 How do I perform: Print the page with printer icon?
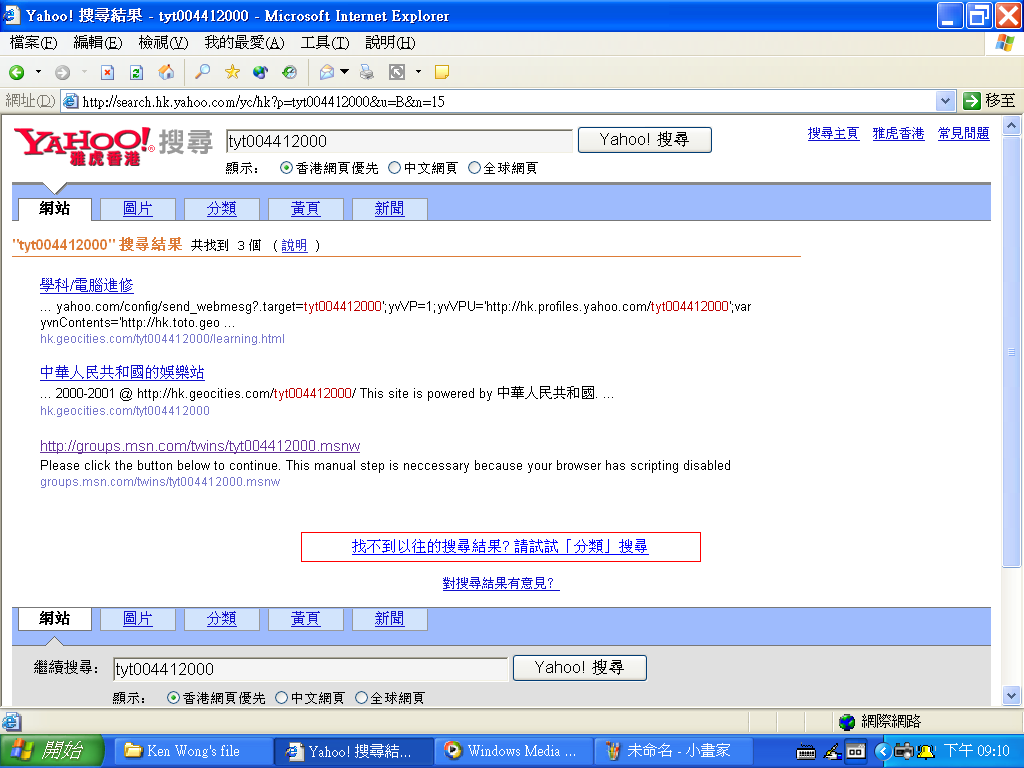(x=367, y=72)
